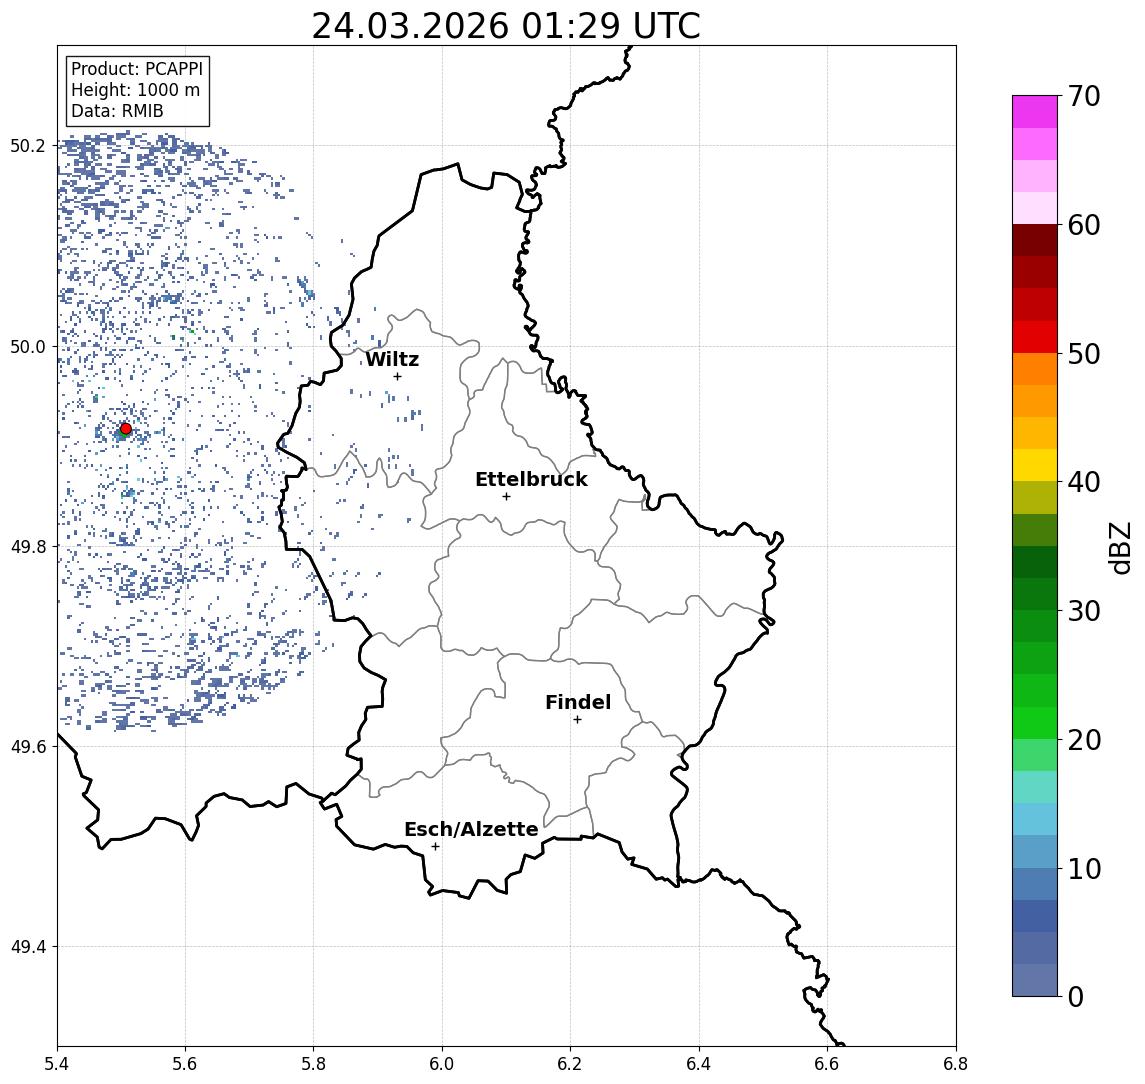
Task: Click the colorbar tick label 30
Action: tap(1084, 611)
